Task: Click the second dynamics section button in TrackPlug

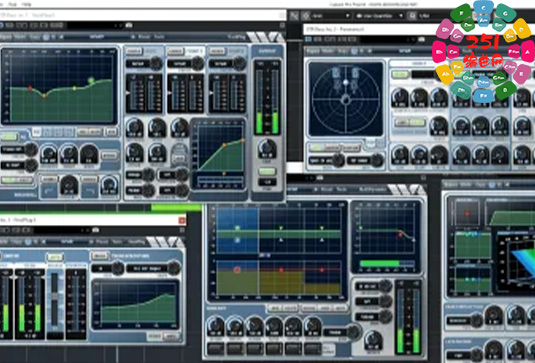Action: [x=175, y=51]
